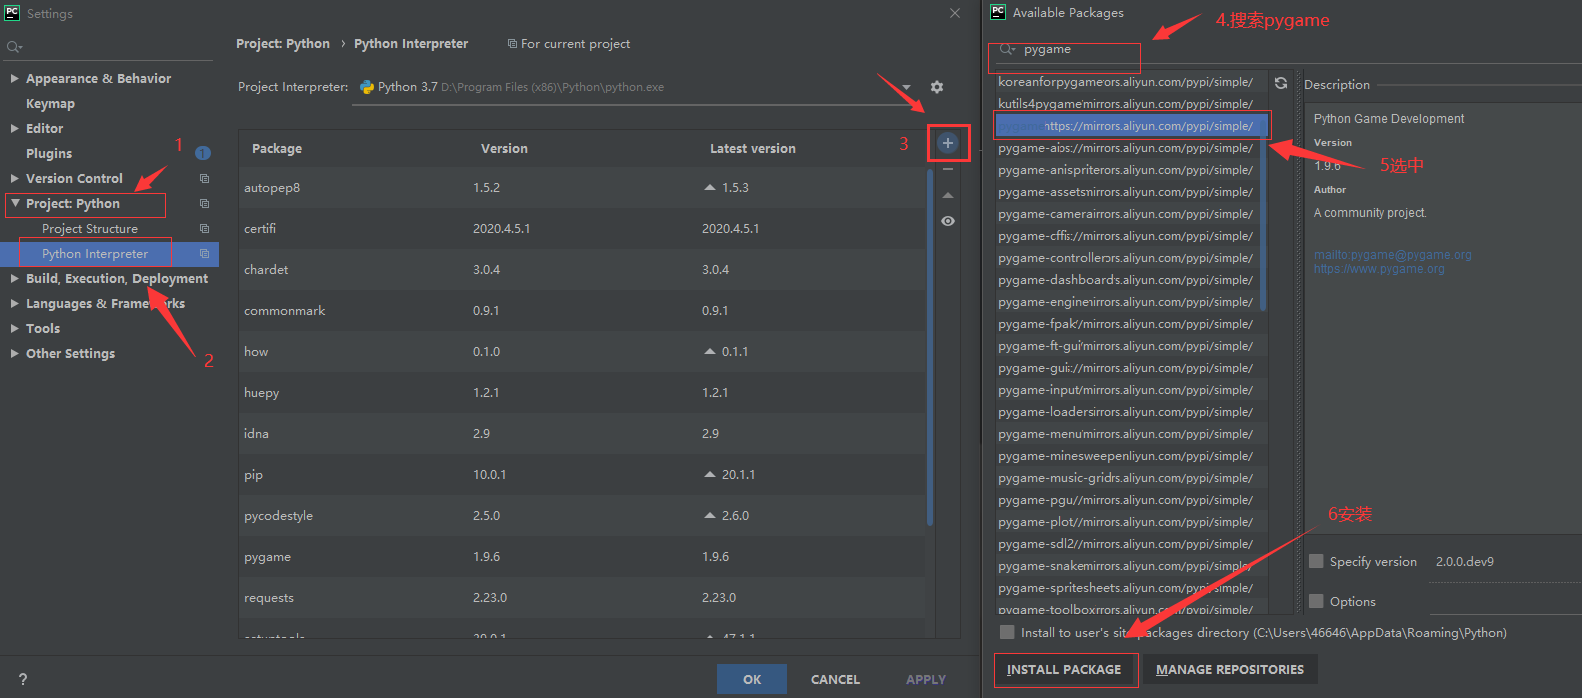This screenshot has height=698, width=1582.
Task: Select the idna package row
Action: click(x=582, y=434)
